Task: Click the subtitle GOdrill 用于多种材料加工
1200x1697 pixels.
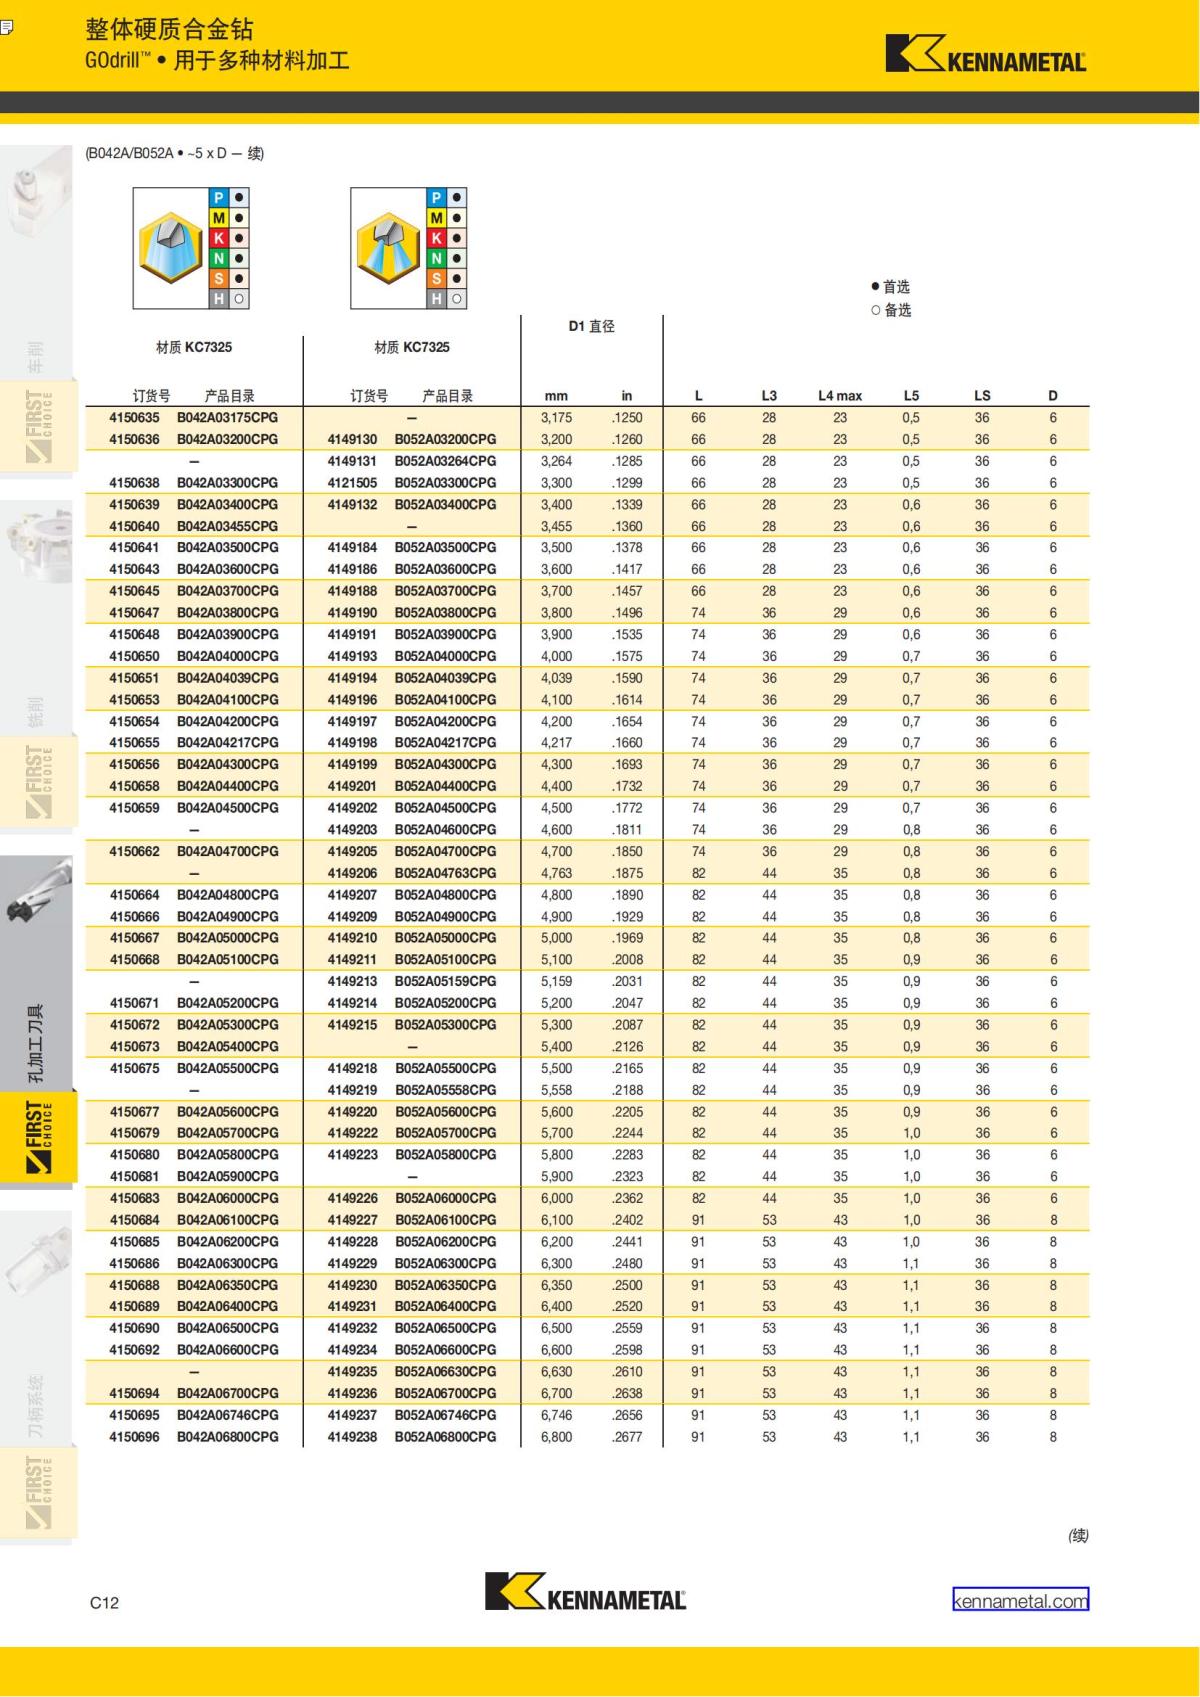Action: [217, 61]
